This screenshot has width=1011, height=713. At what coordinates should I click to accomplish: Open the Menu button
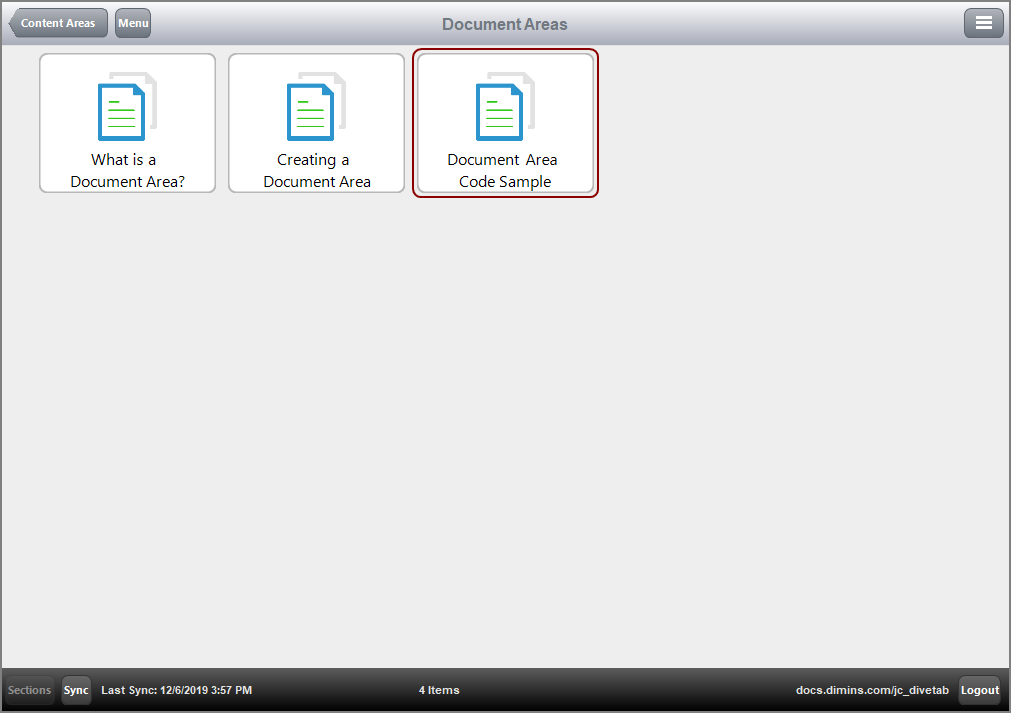(133, 23)
